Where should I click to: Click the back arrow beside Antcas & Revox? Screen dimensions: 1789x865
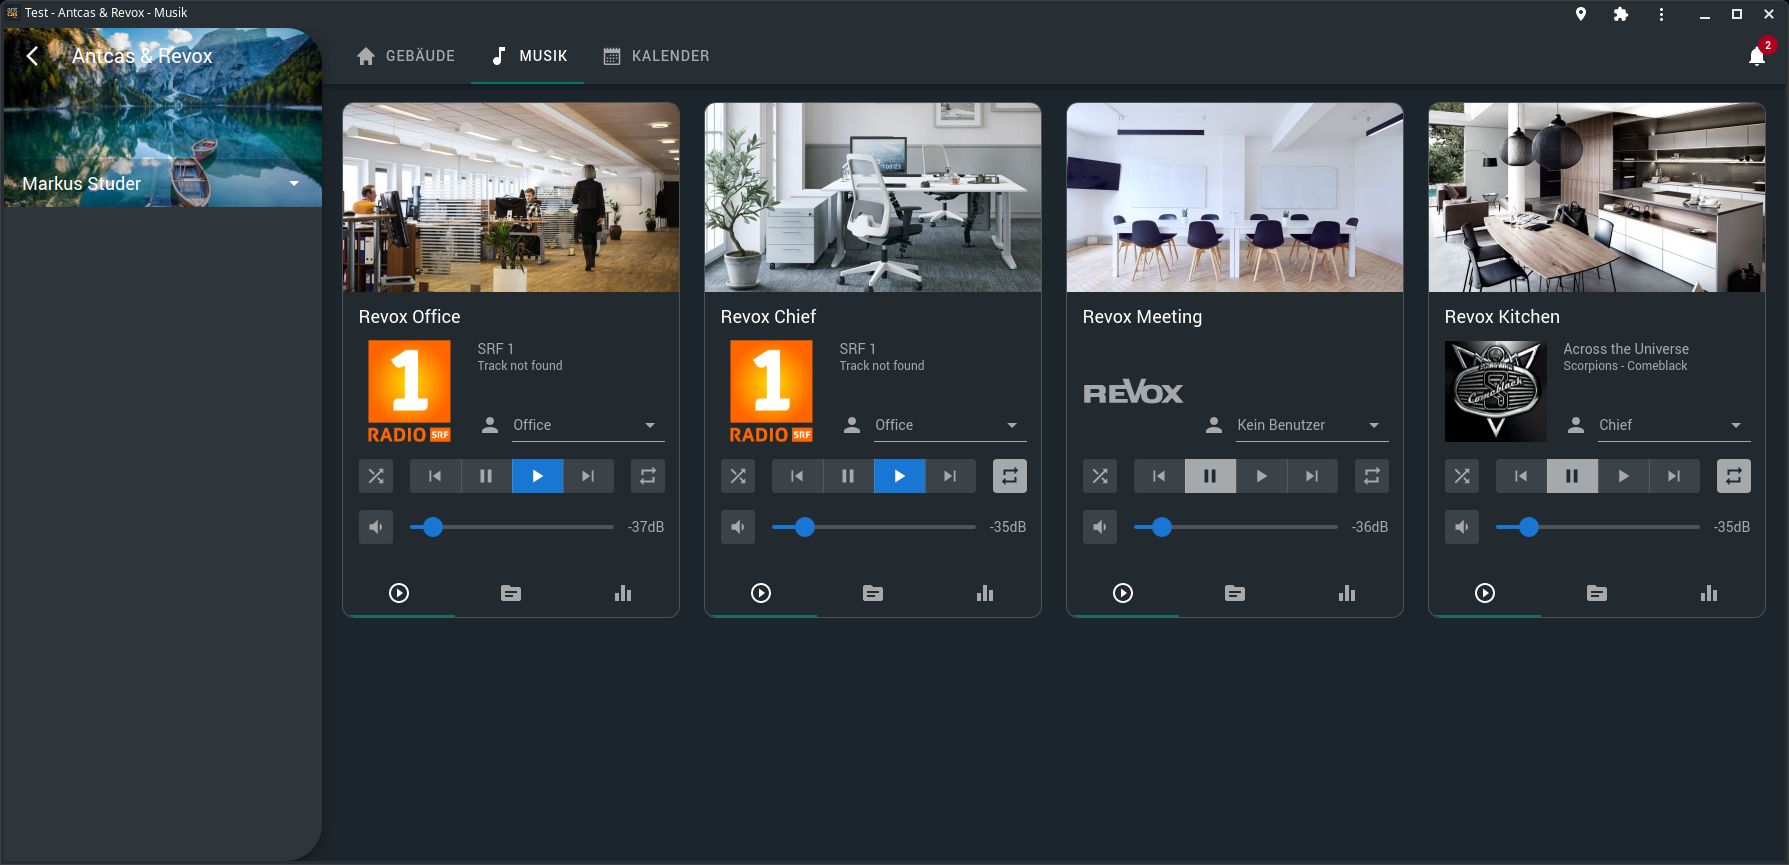[32, 56]
